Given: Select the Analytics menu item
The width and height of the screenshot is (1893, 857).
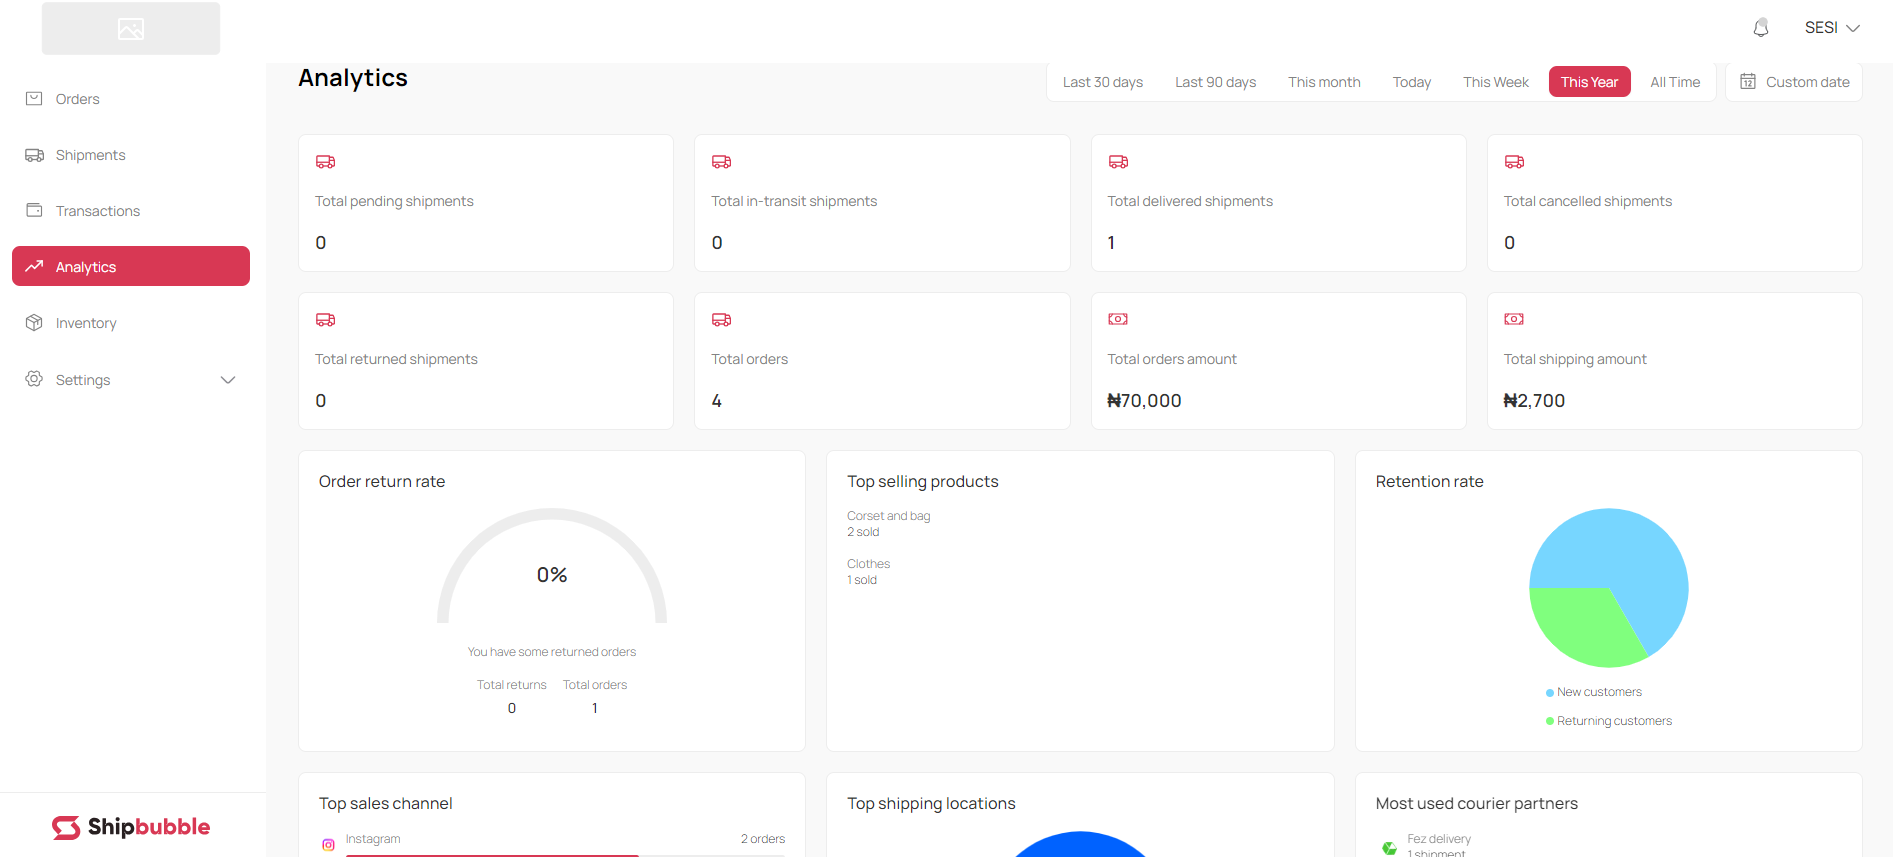Looking at the screenshot, I should 131,266.
